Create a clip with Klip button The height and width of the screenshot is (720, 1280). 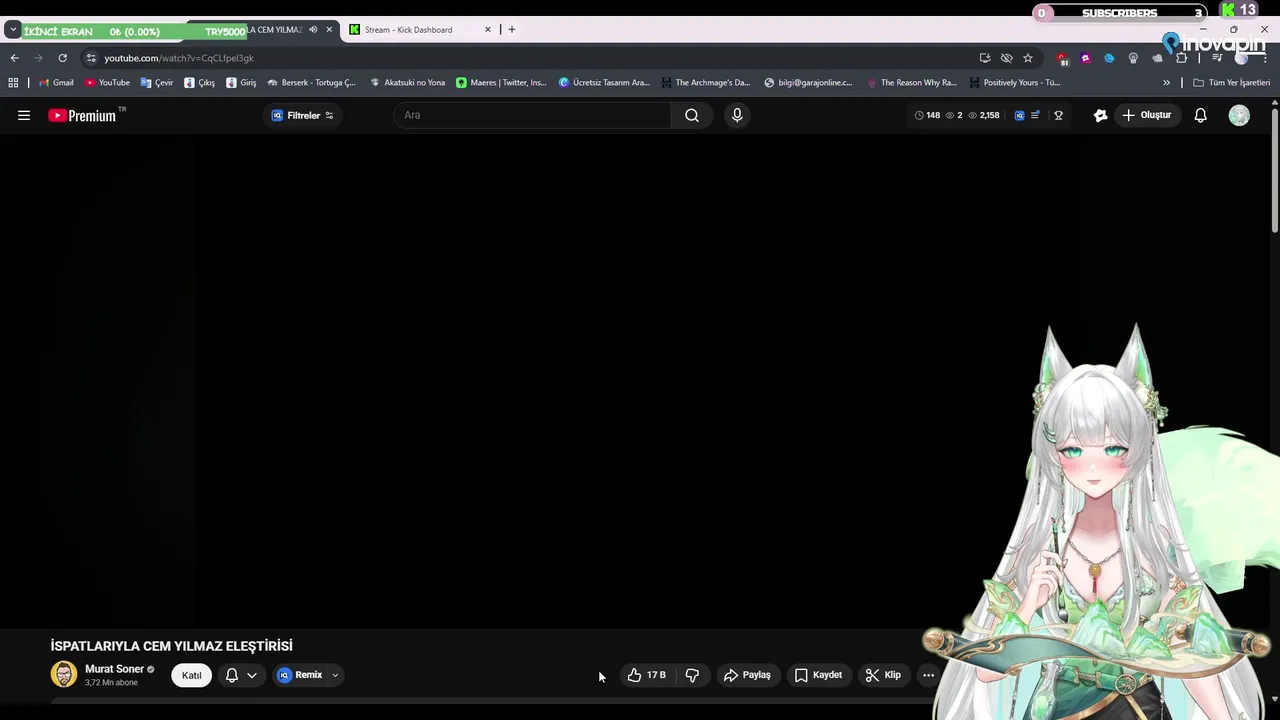click(x=883, y=675)
